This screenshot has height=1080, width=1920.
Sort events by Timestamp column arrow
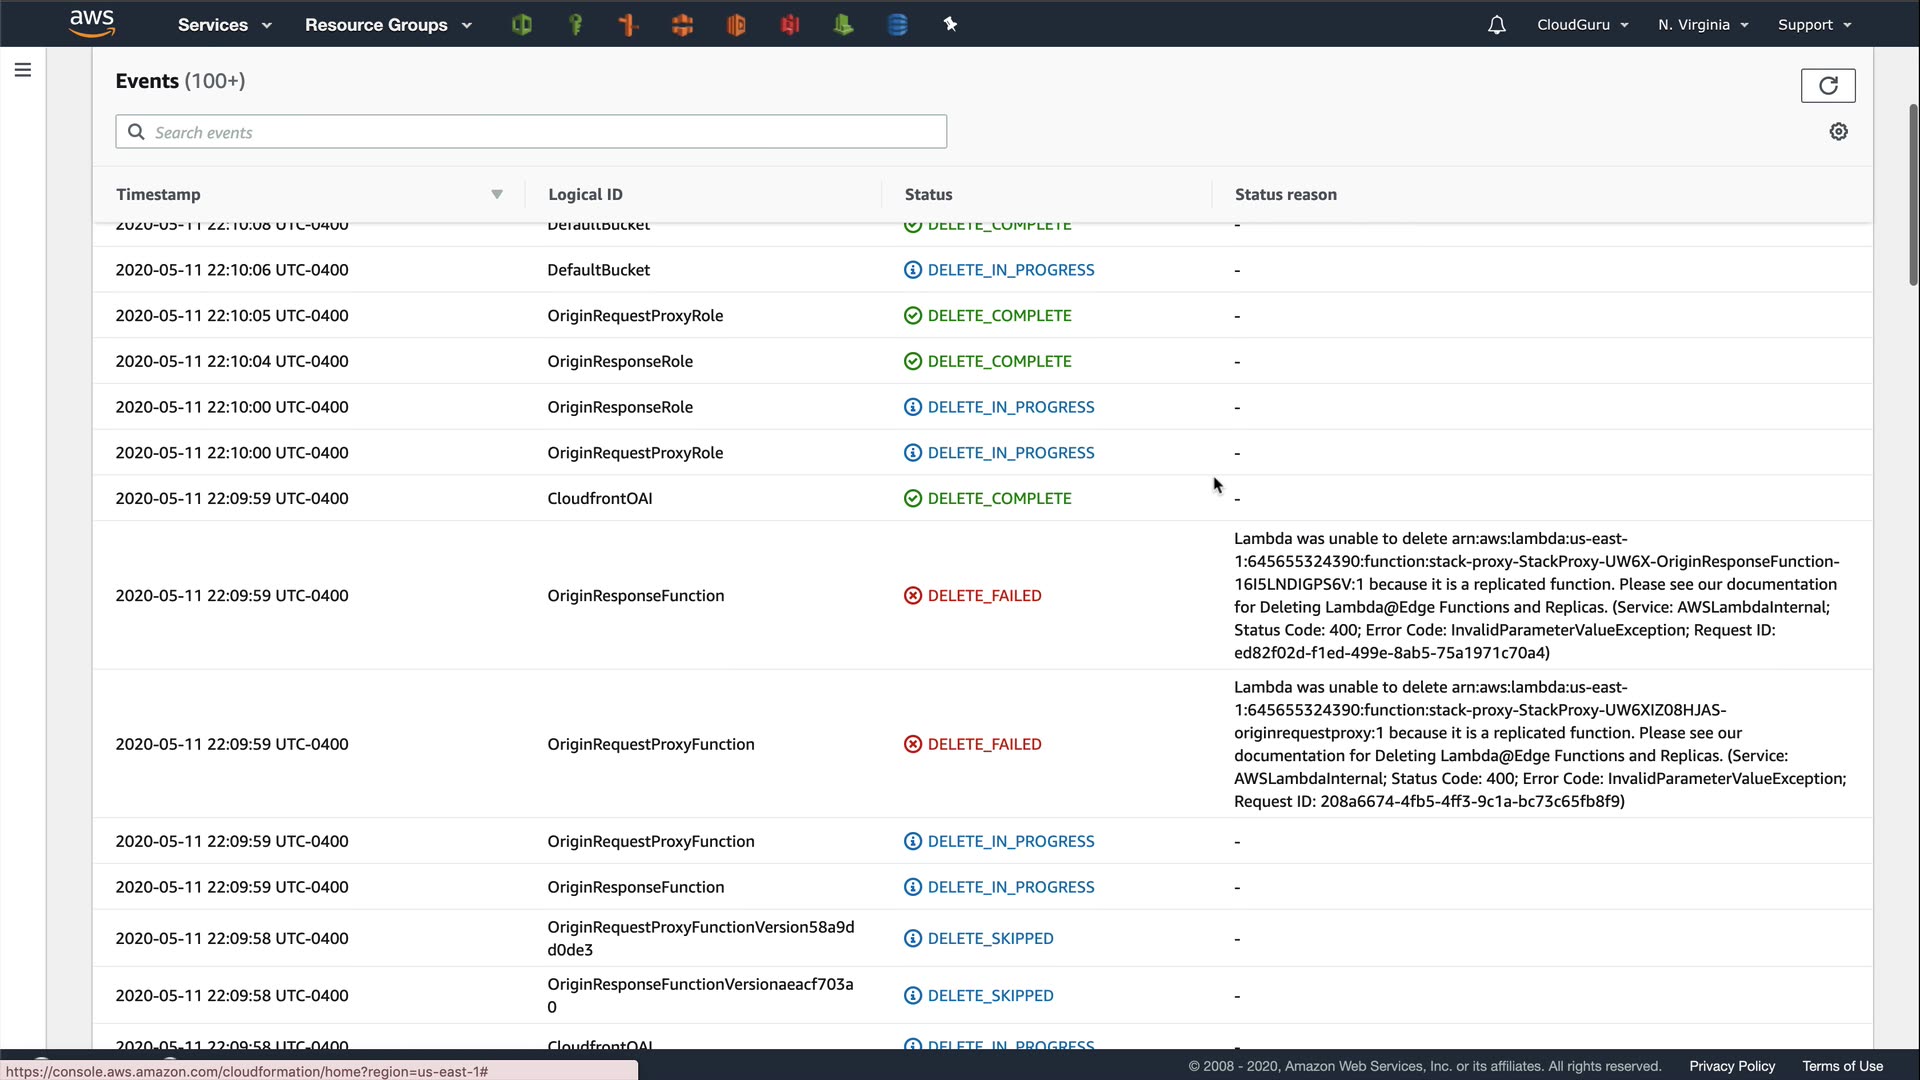pyautogui.click(x=497, y=195)
